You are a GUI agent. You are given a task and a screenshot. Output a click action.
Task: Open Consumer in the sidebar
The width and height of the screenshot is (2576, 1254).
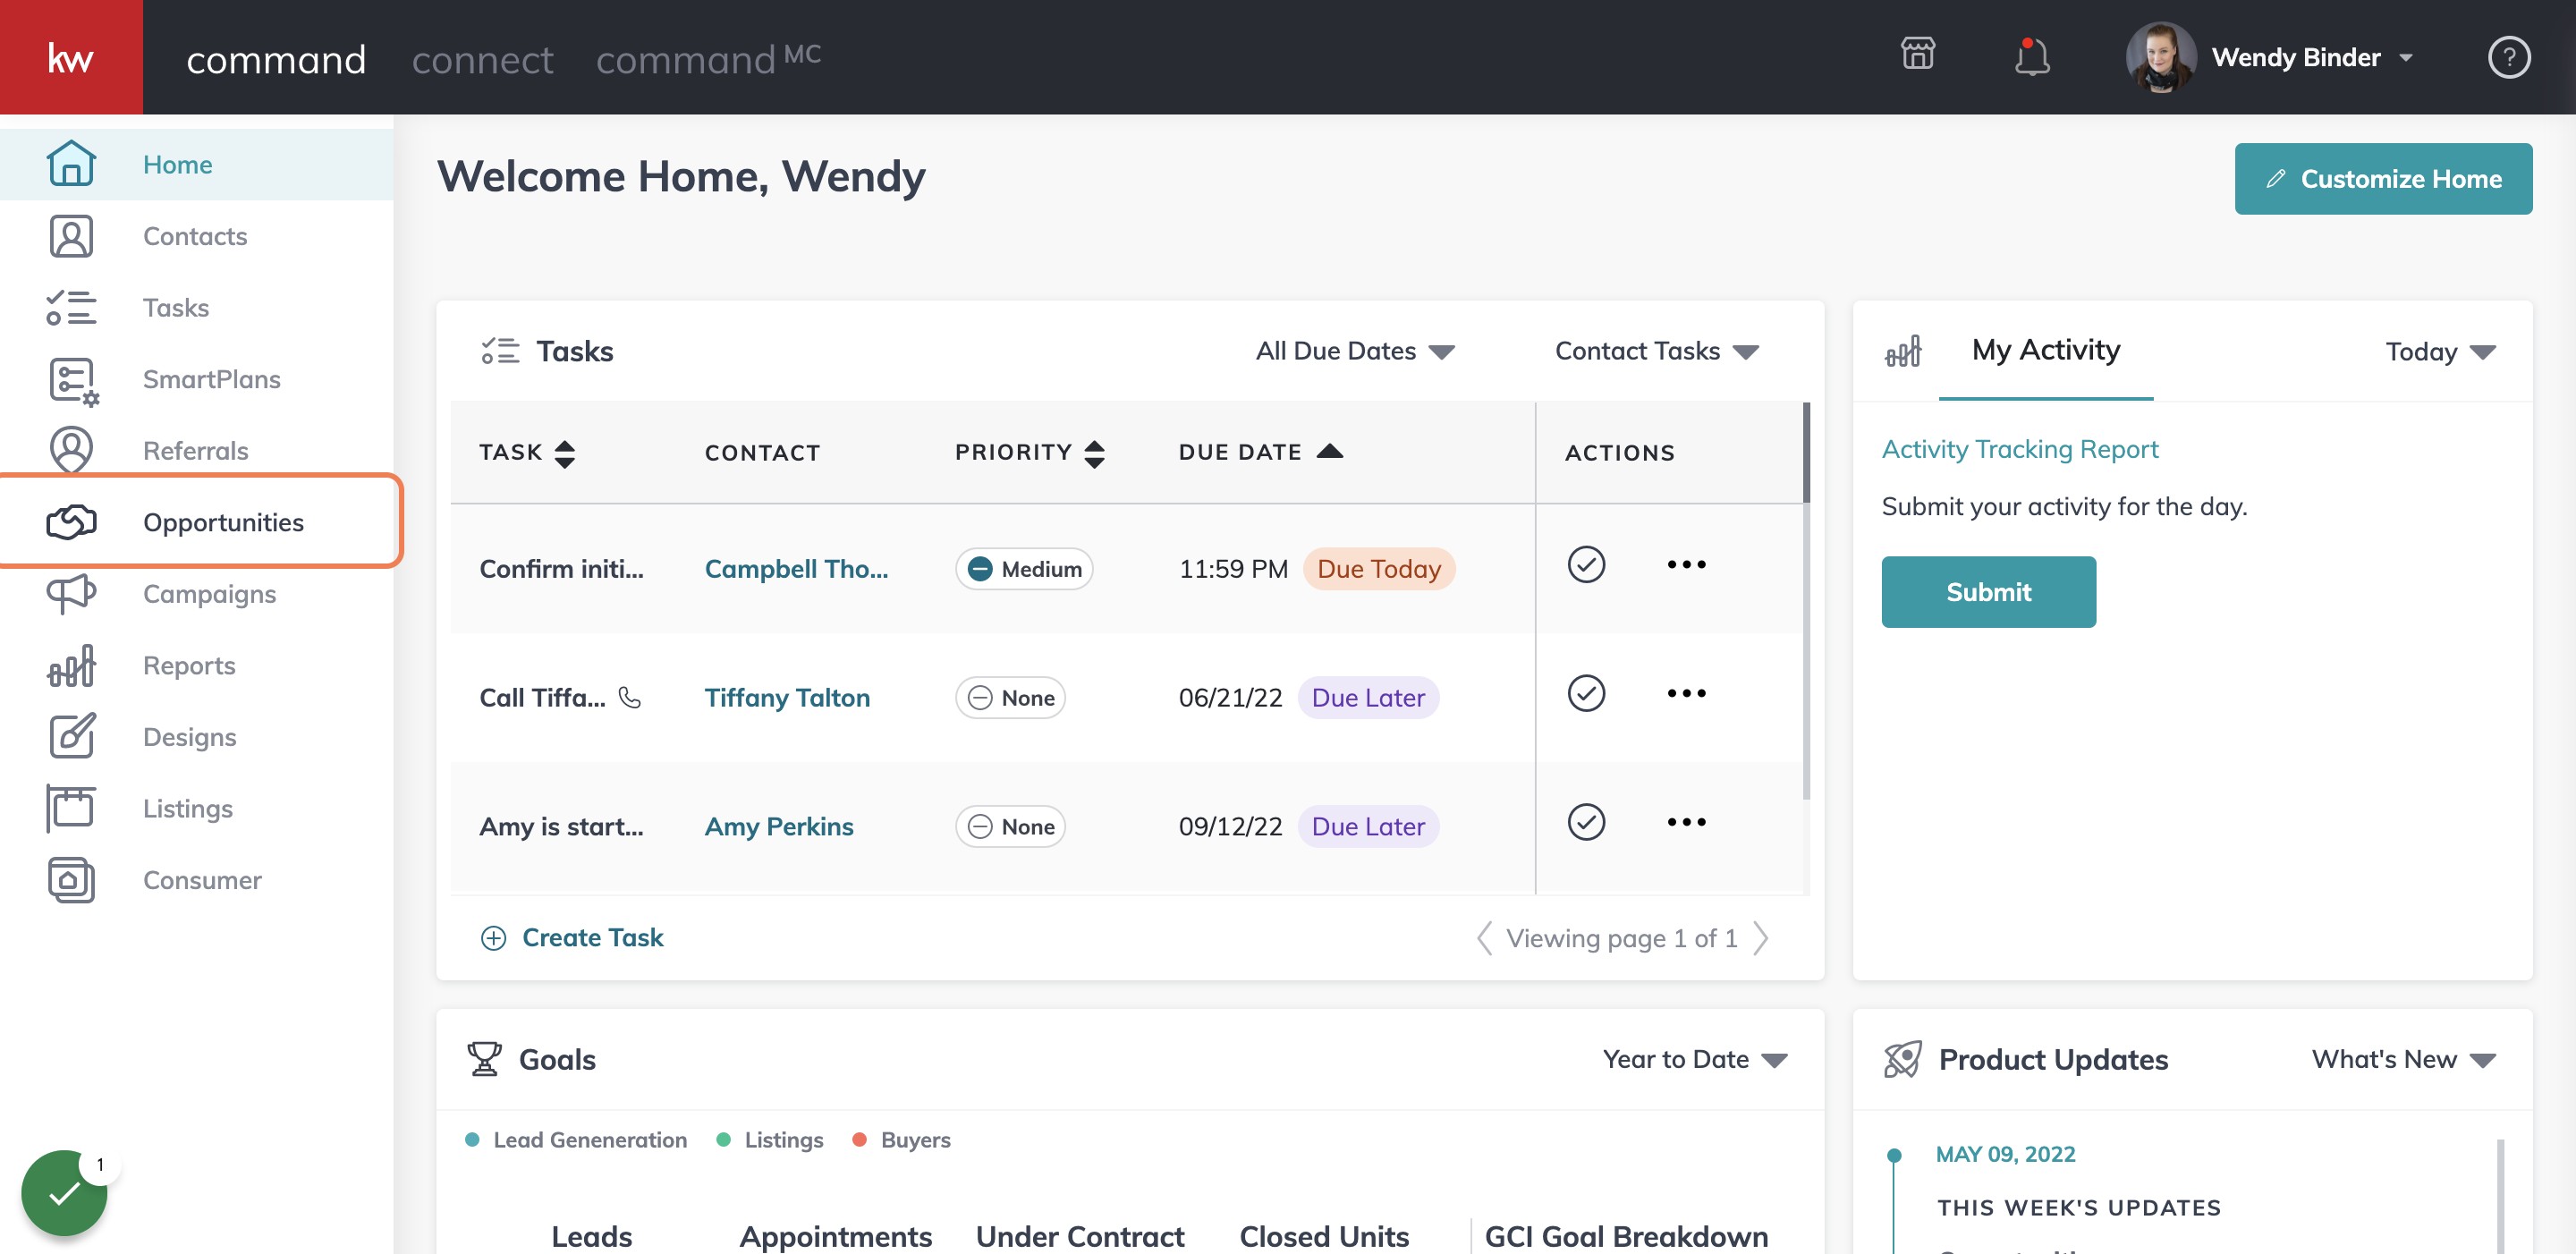pyautogui.click(x=196, y=880)
